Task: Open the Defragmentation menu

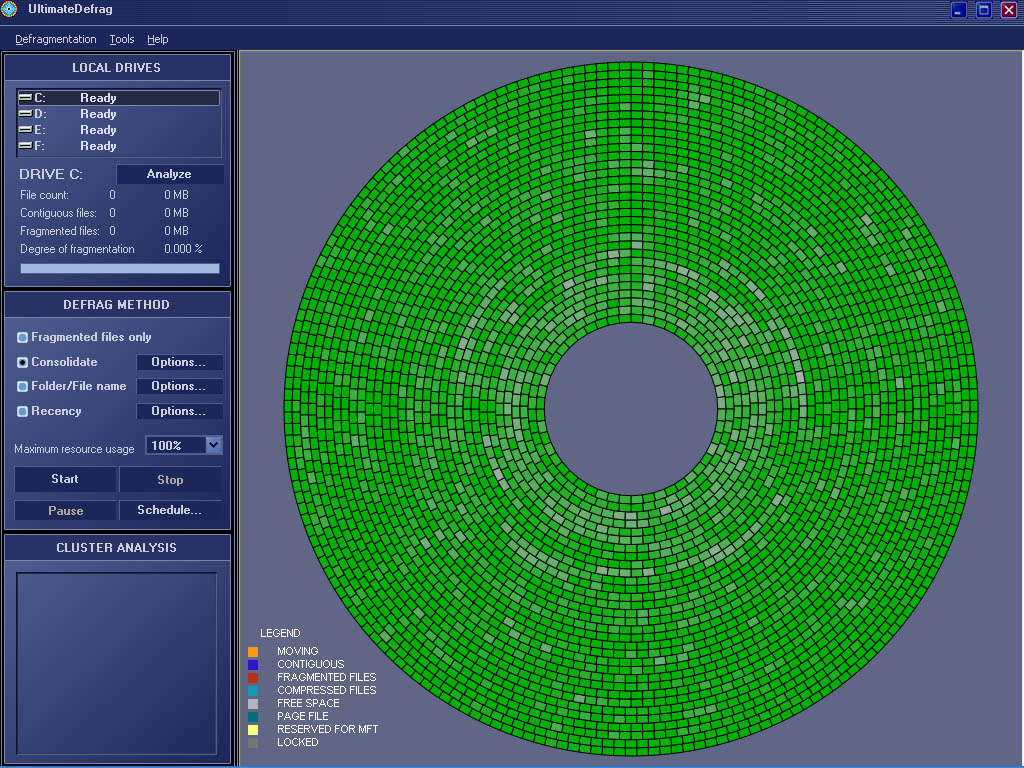Action: pyautogui.click(x=56, y=39)
